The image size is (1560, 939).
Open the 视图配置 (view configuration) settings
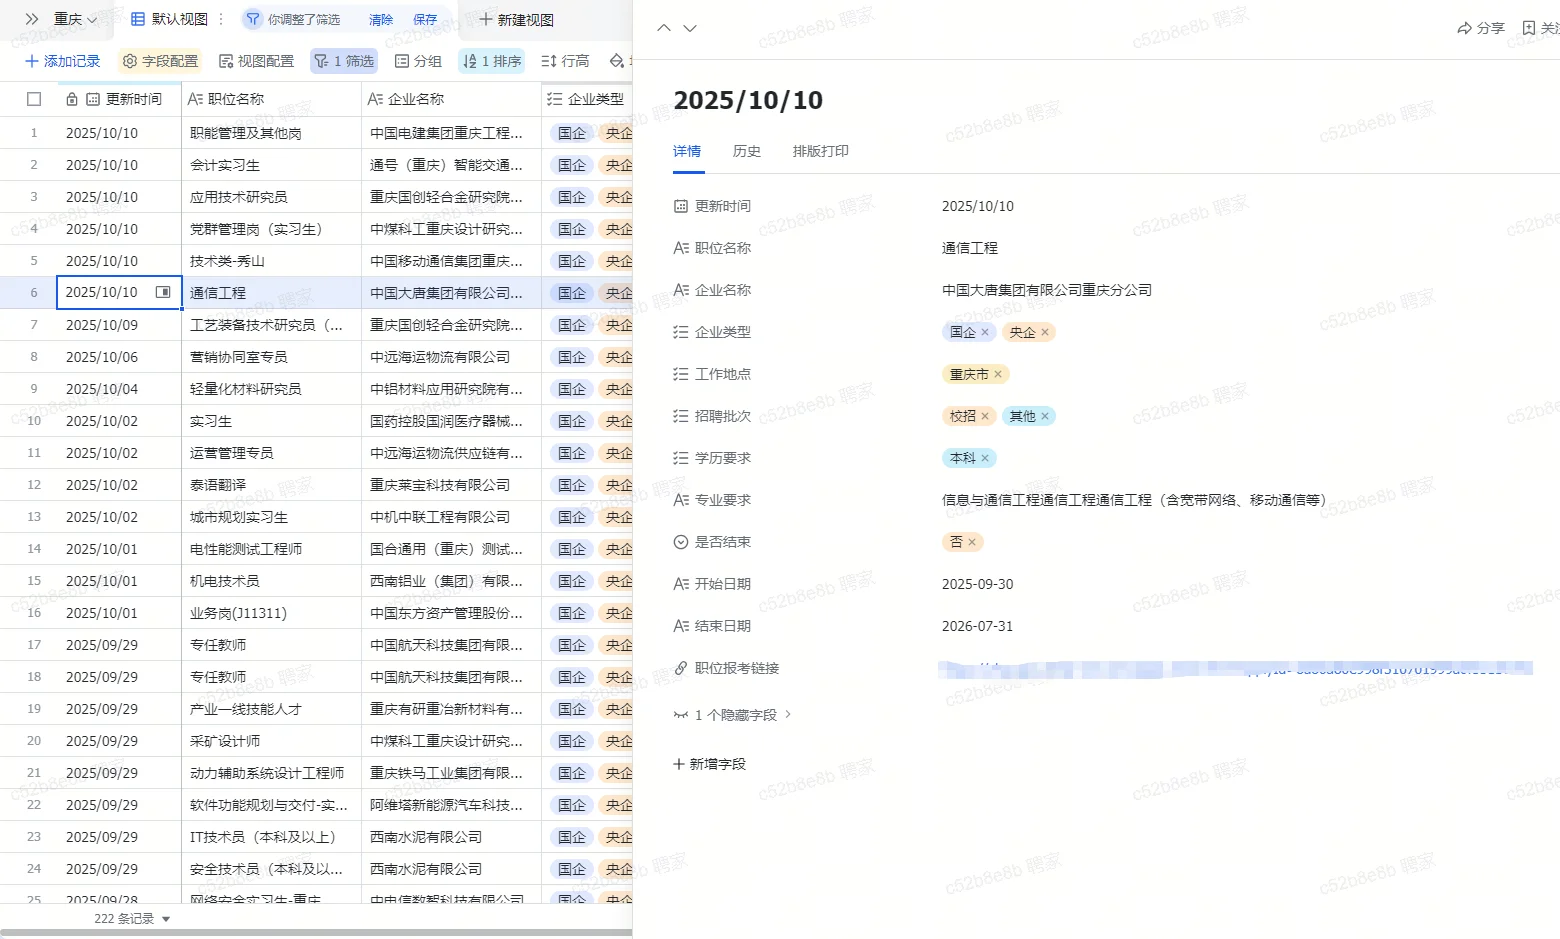click(256, 60)
